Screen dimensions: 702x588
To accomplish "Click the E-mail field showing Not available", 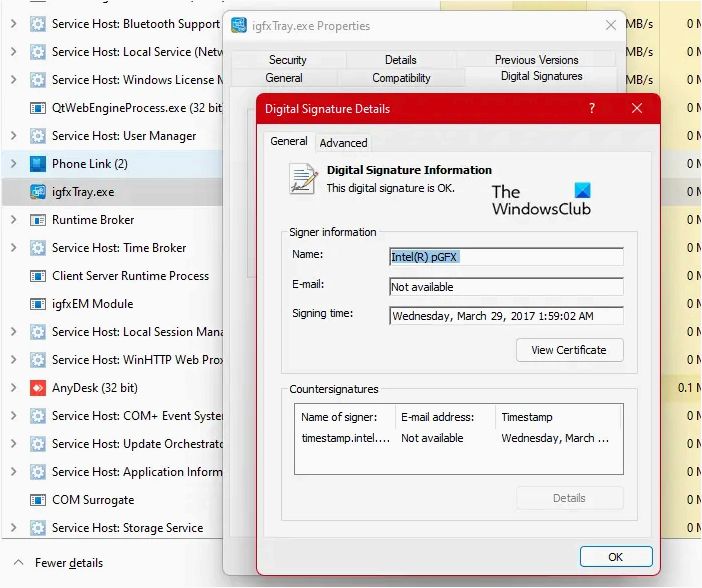I will tap(506, 287).
